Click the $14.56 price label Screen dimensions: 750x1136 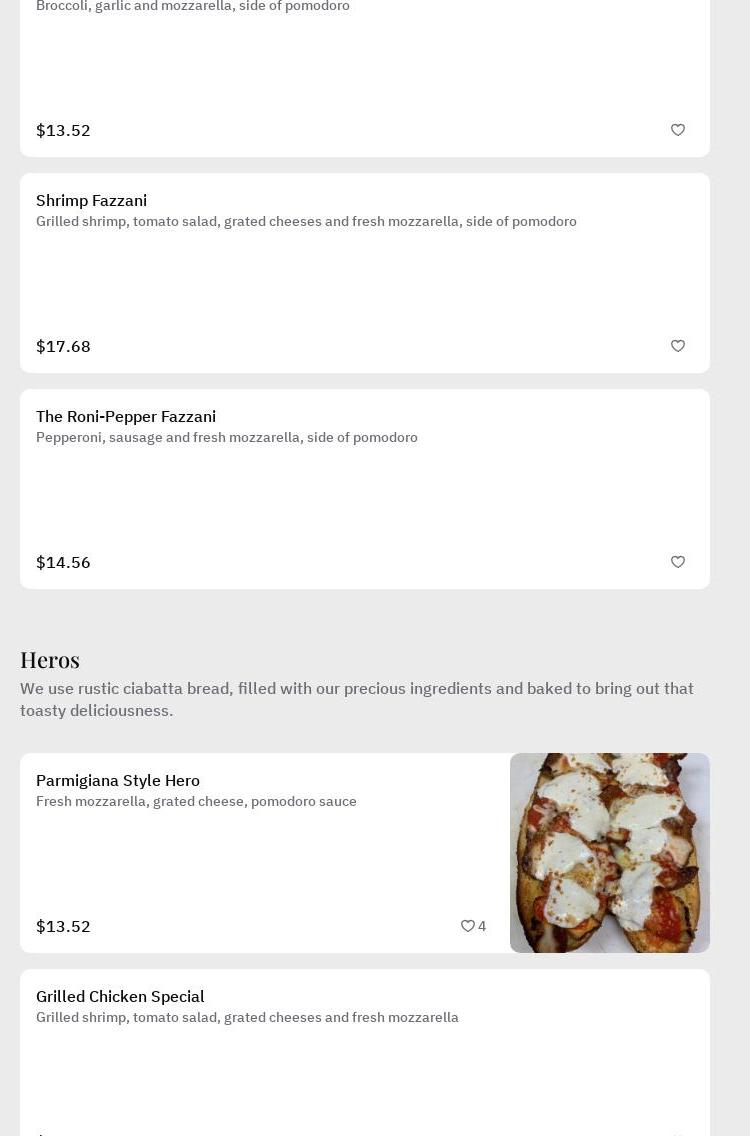(x=63, y=562)
